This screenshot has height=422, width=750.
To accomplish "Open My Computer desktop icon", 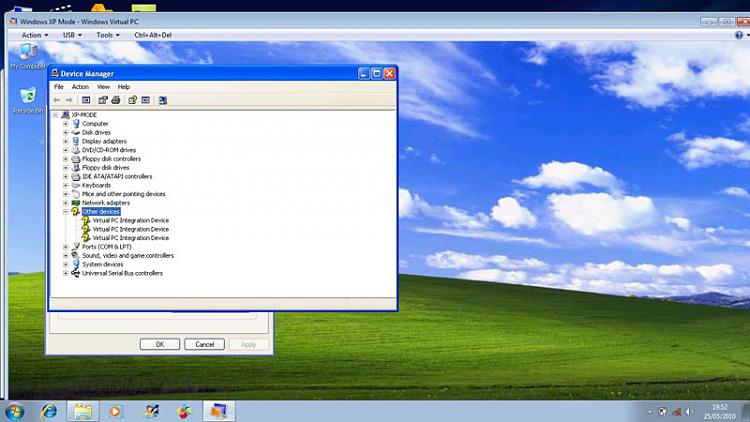I will point(28,56).
